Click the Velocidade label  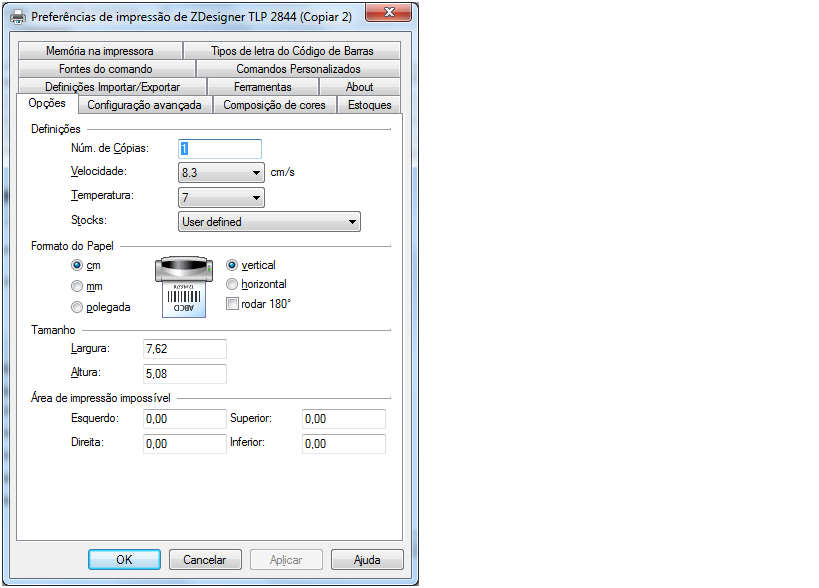tap(99, 171)
